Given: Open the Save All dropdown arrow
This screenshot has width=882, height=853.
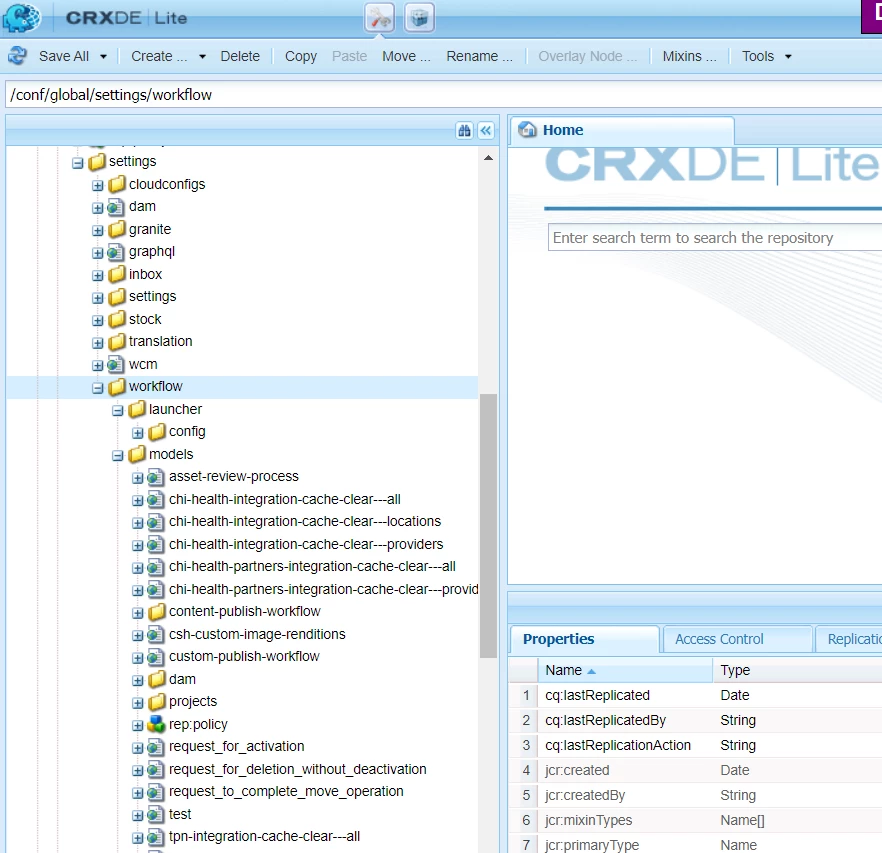Looking at the screenshot, I should point(104,56).
